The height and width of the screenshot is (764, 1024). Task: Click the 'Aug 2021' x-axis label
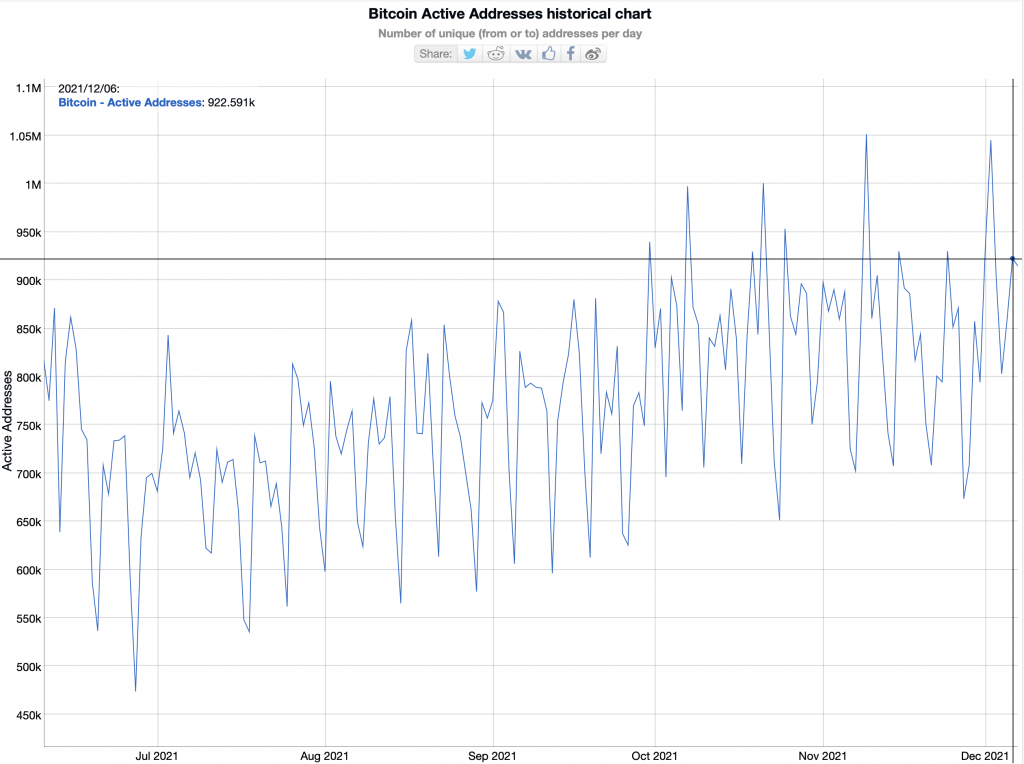[325, 756]
